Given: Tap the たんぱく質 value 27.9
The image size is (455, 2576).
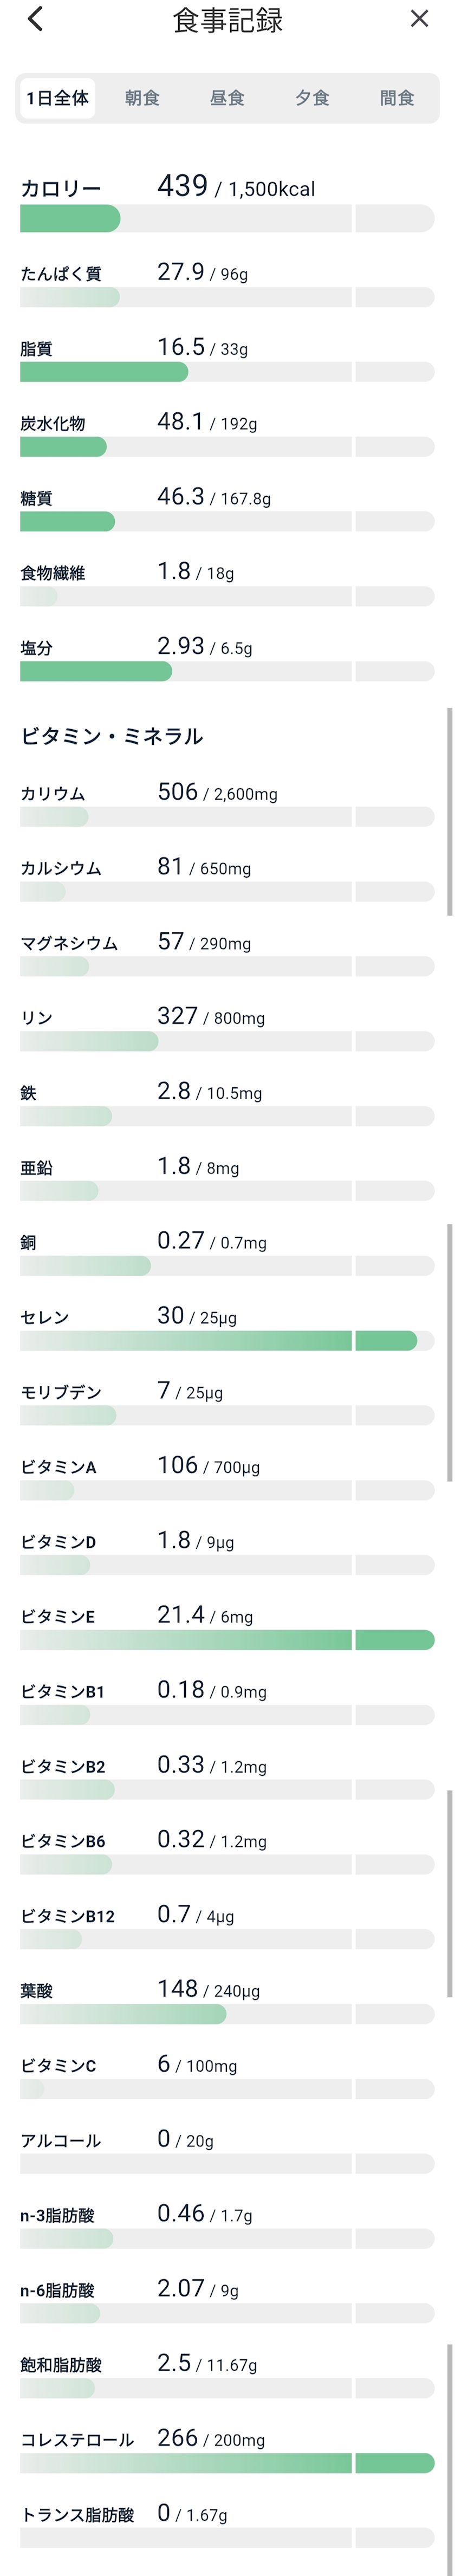Looking at the screenshot, I should pos(181,272).
